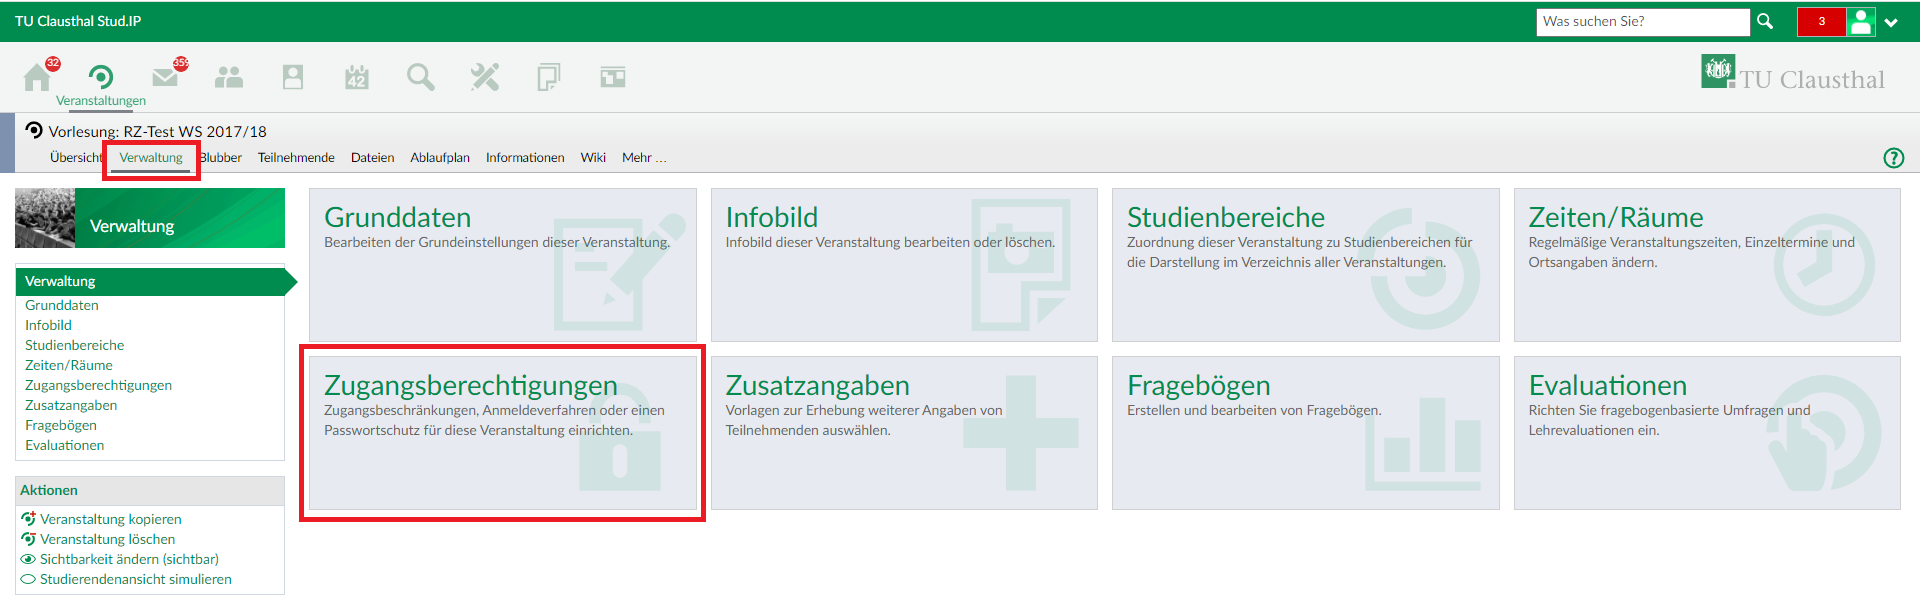1920x615 pixels.
Task: Click the magnifier search icon in navigation
Action: (421, 77)
